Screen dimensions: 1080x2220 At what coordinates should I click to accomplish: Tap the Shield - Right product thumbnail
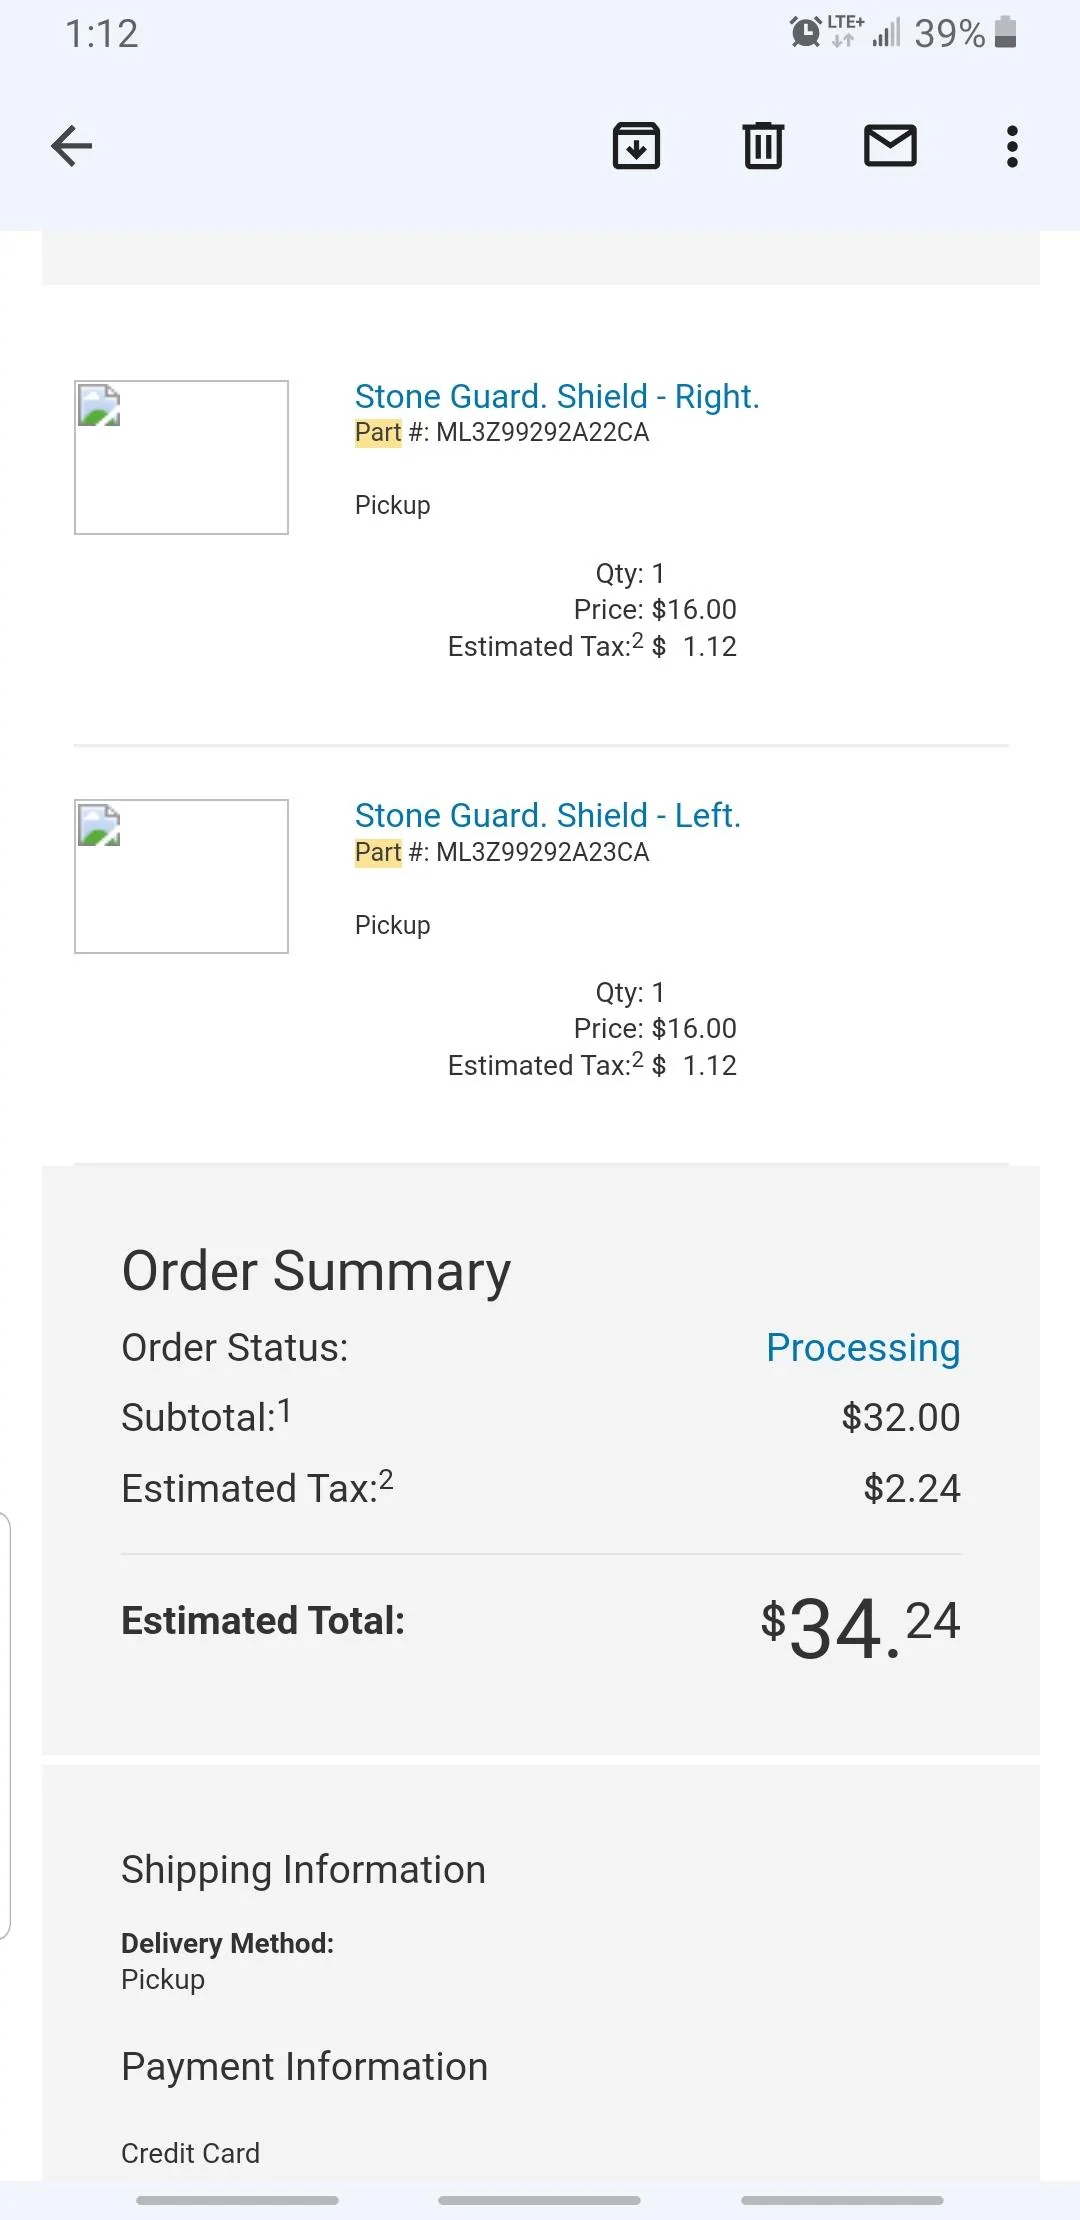[181, 457]
